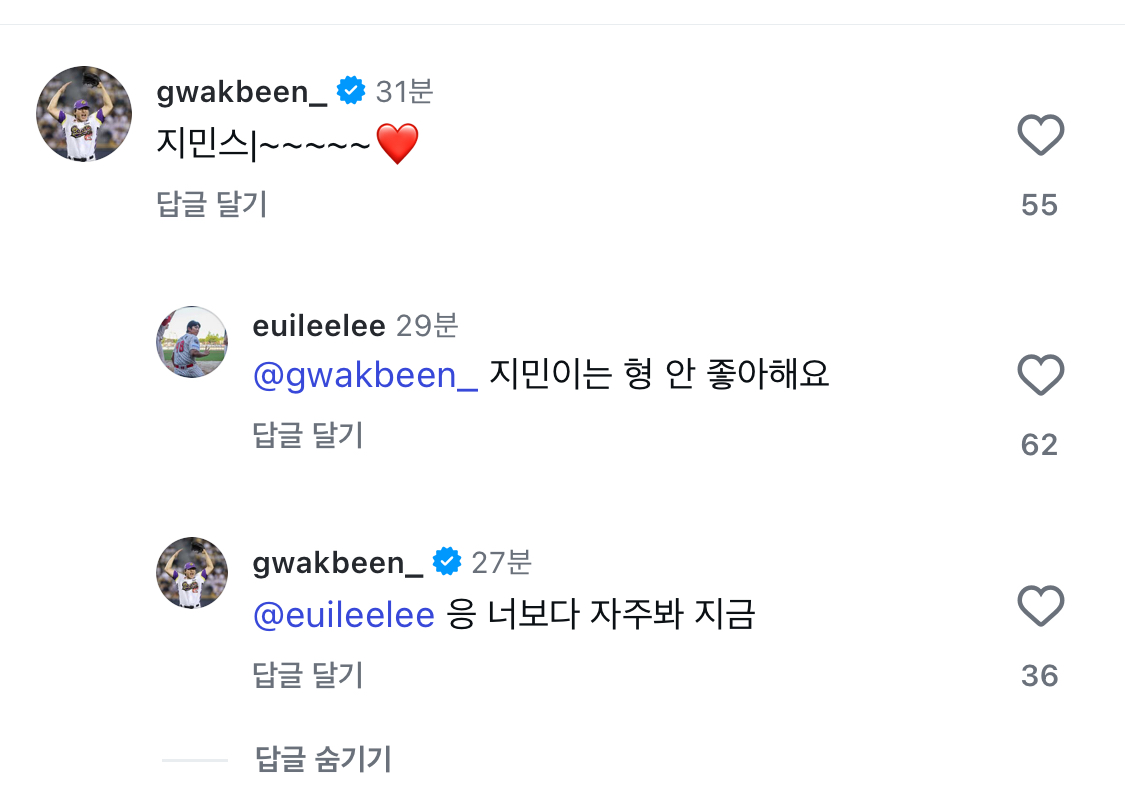Show the 36 likes count
This screenshot has height=785, width=1125.
tap(1039, 676)
